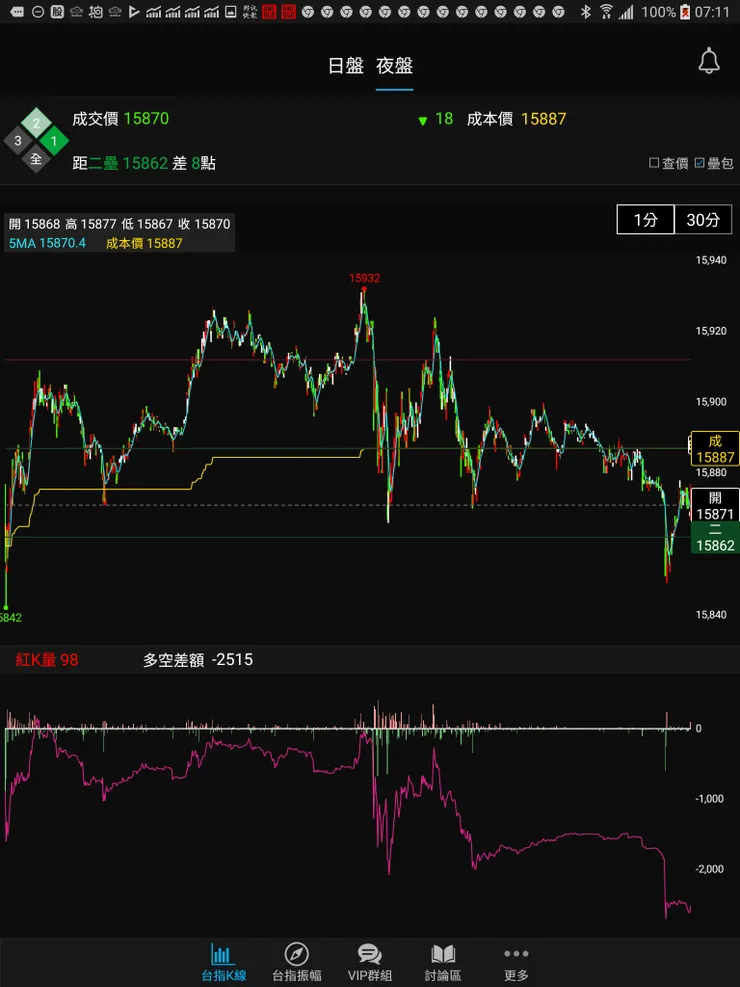Screen dimensions: 740x987
Task: Open the notification bell alerts
Action: pyautogui.click(x=709, y=60)
